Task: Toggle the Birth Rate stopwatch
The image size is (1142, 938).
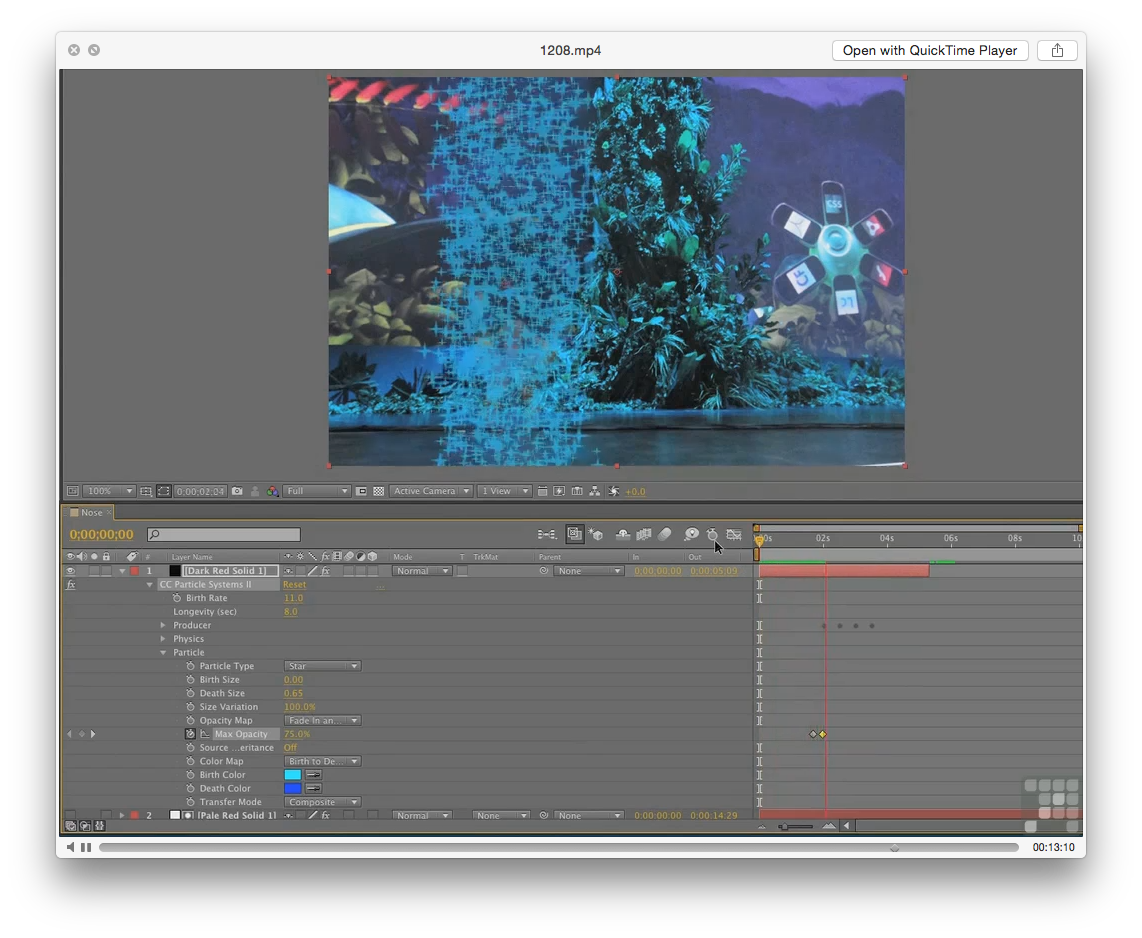Action: pos(177,598)
